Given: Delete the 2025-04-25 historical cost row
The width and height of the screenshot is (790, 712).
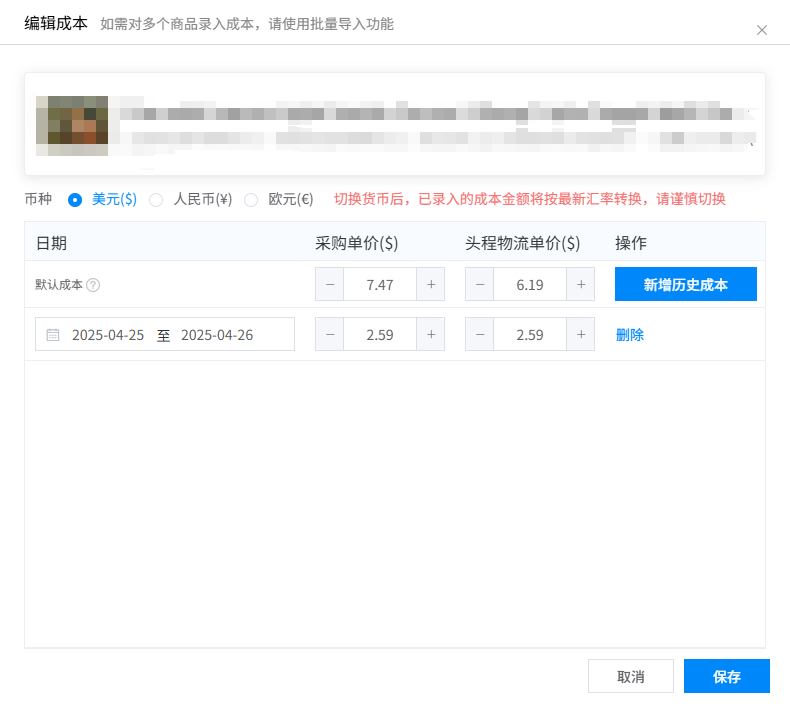Looking at the screenshot, I should [x=630, y=335].
